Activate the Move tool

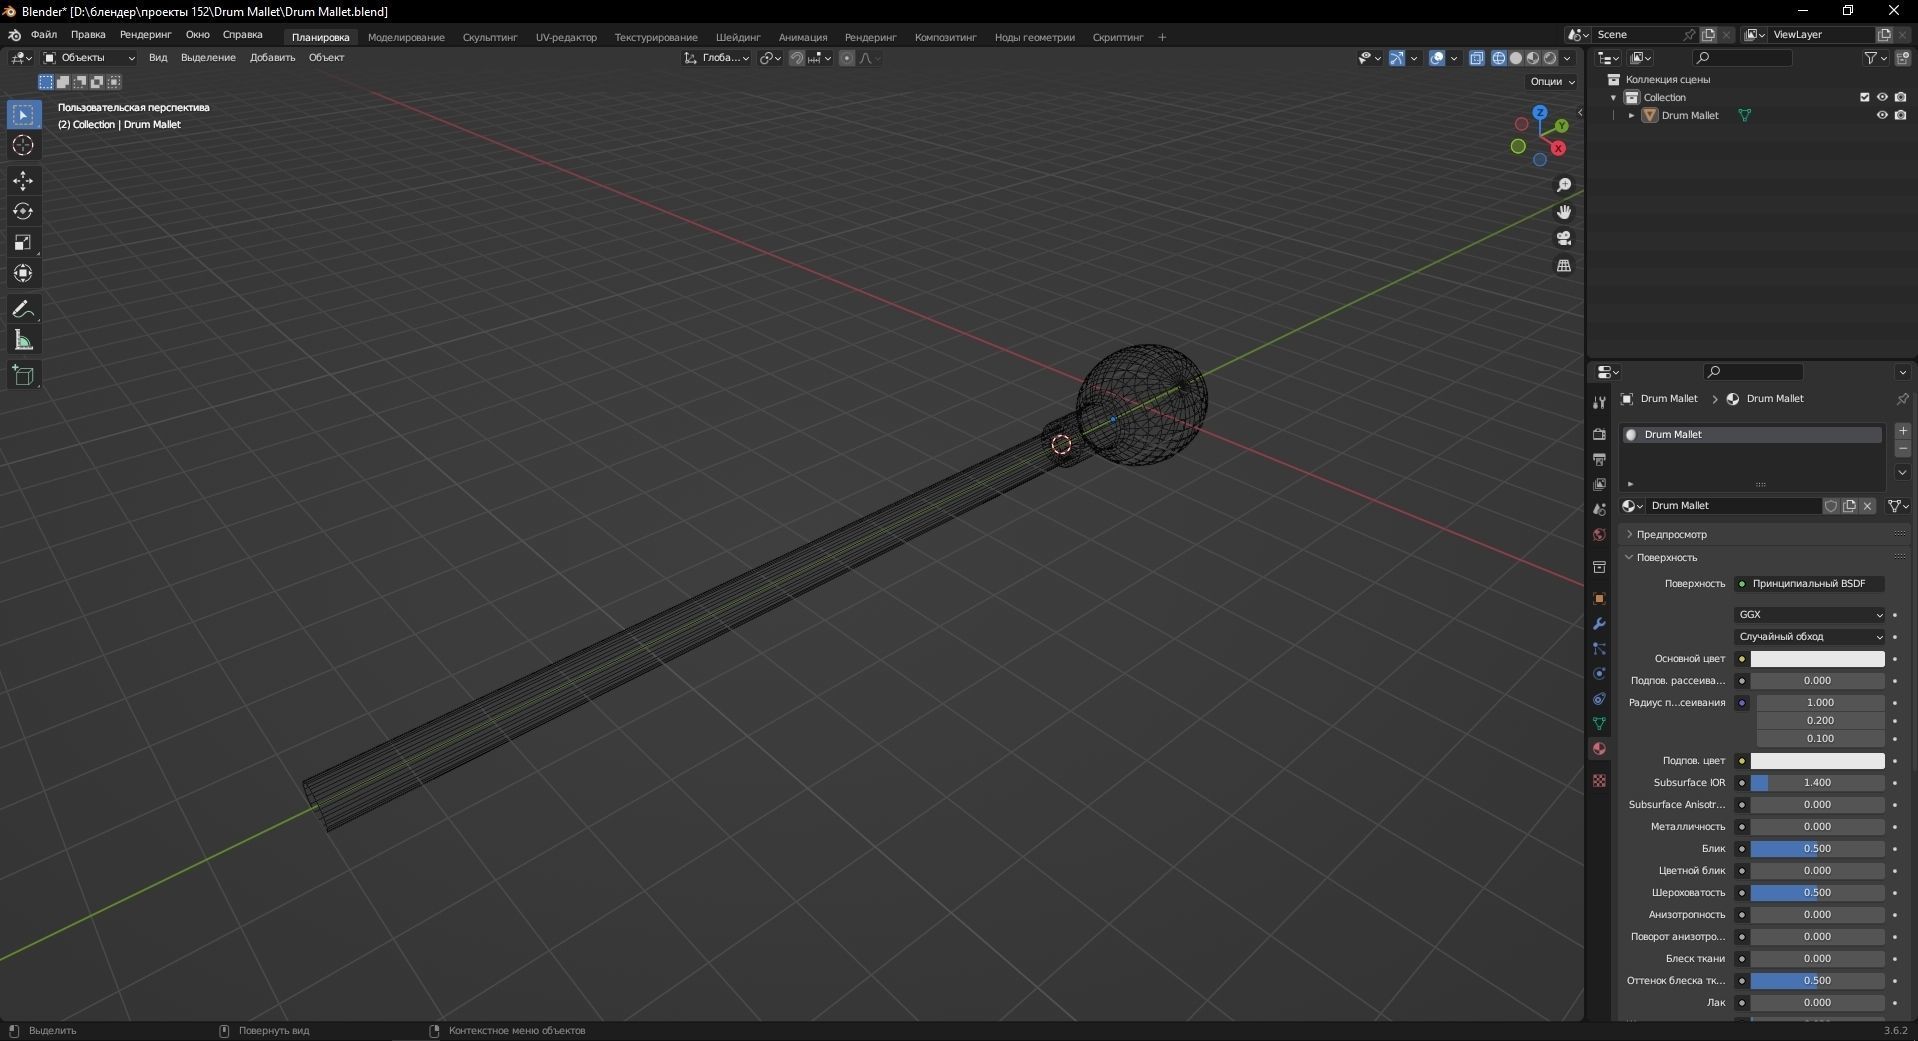(23, 181)
